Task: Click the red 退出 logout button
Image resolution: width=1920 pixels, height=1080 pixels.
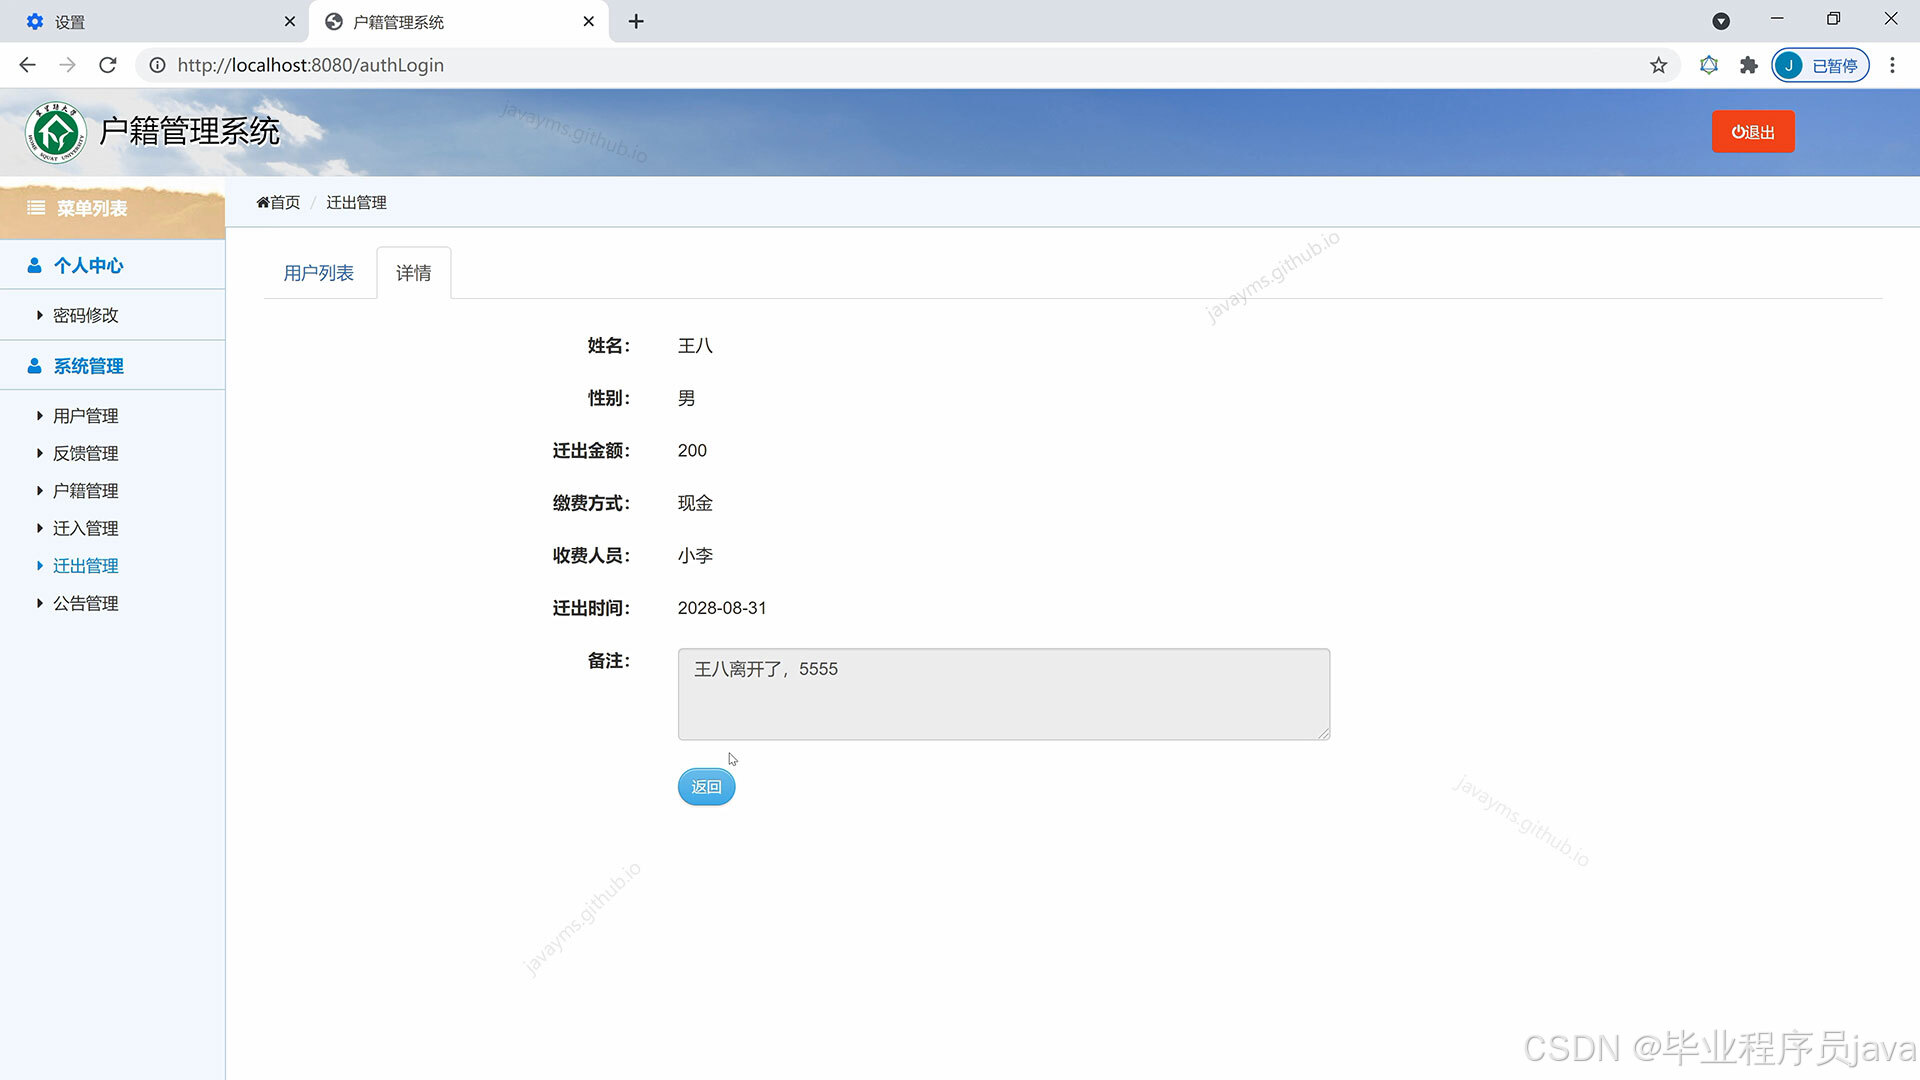Action: 1753,132
